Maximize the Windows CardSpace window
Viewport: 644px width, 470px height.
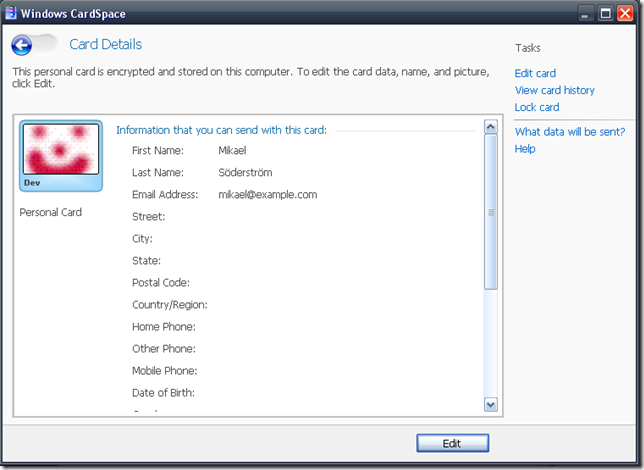click(605, 13)
